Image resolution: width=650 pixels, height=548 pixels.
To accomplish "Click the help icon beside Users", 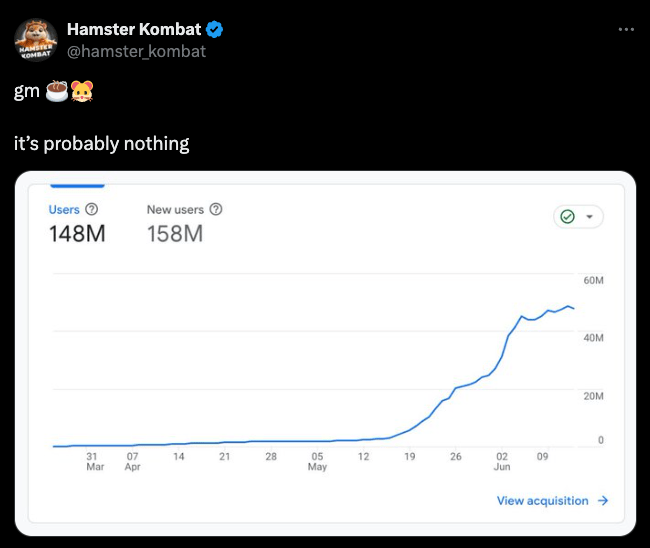I will tap(92, 210).
